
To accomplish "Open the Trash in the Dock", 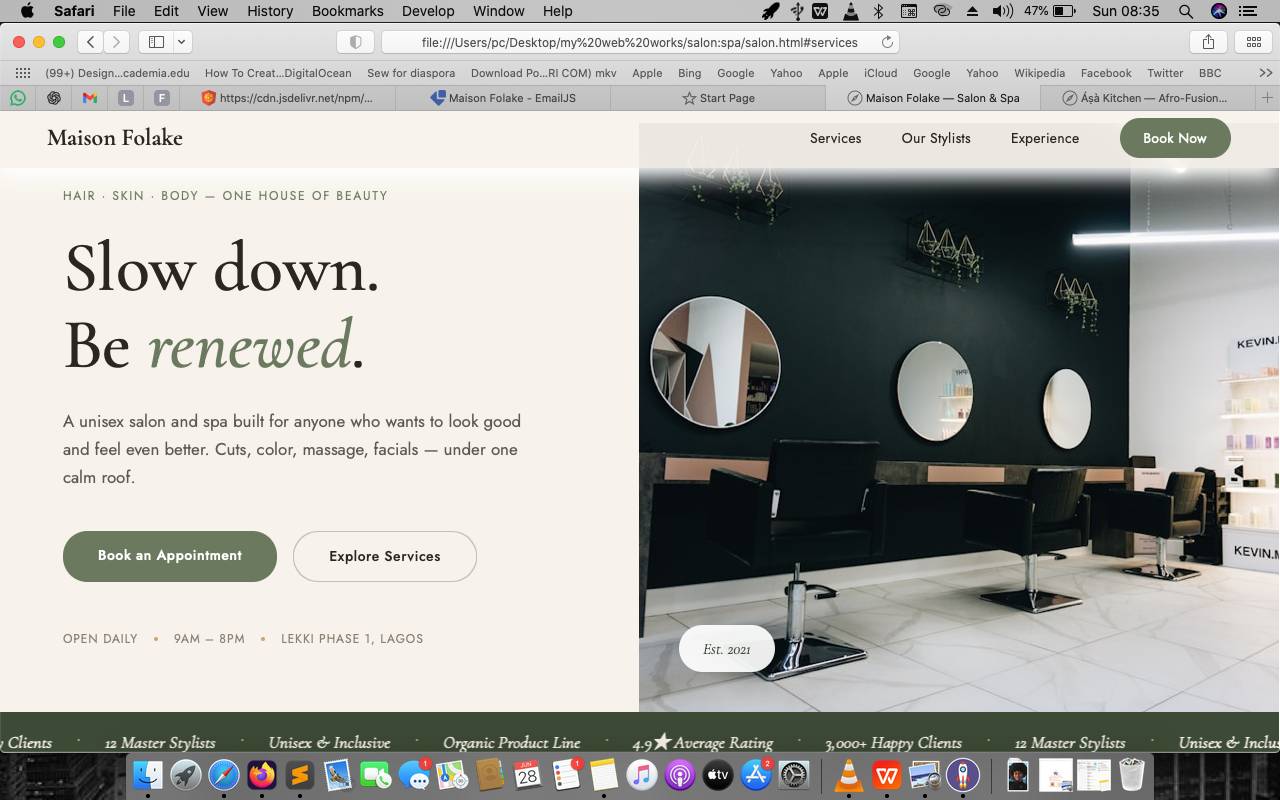I will coord(1131,774).
